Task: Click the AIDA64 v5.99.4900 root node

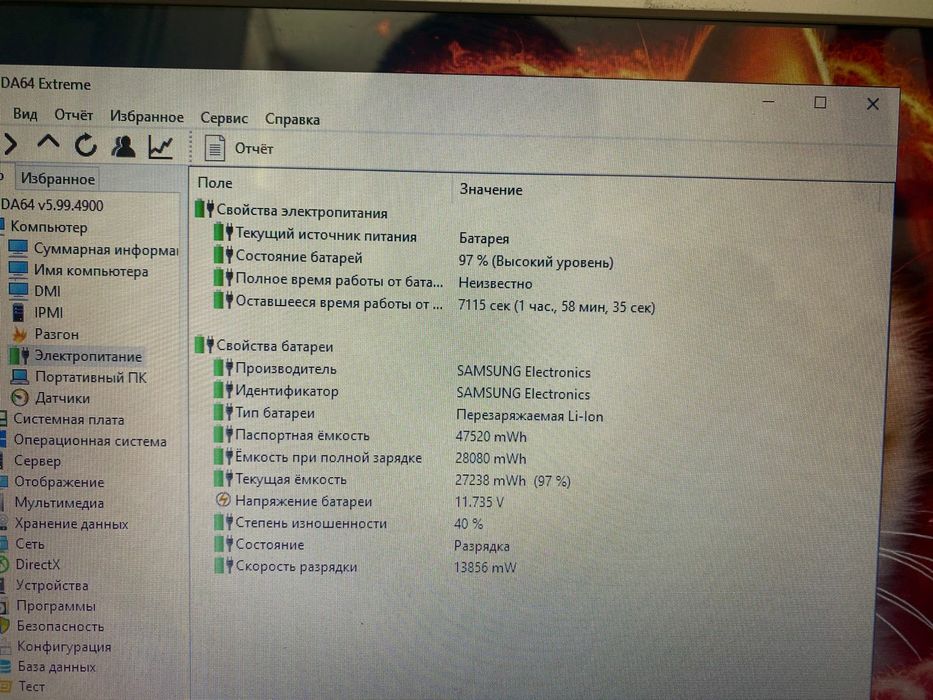Action: pos(52,205)
